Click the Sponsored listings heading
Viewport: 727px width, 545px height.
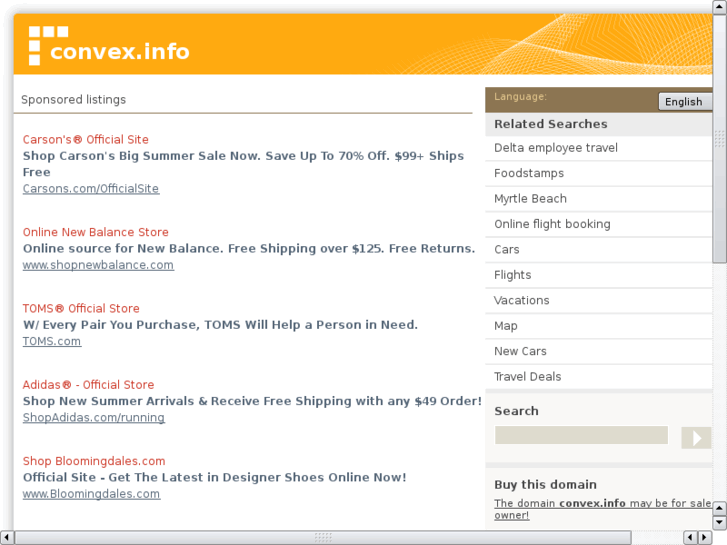(x=73, y=100)
